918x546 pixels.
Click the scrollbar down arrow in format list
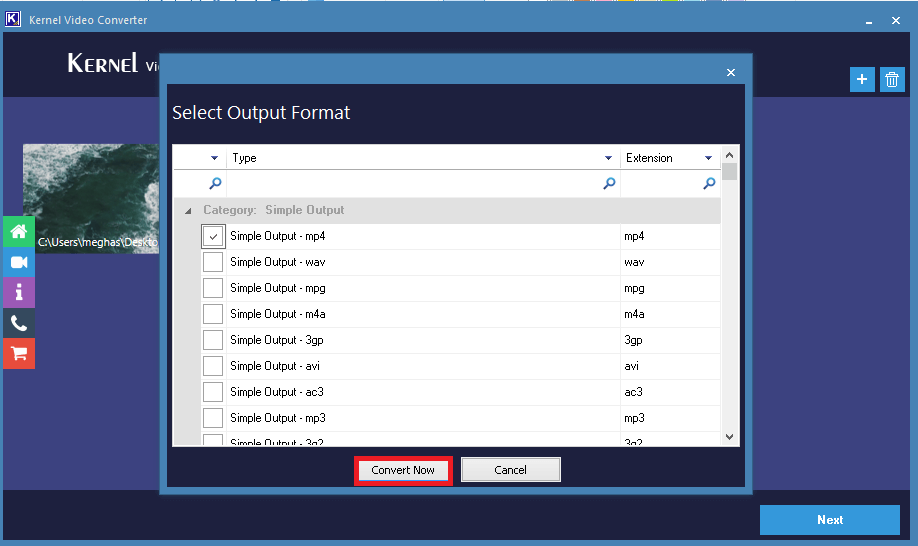pos(729,437)
